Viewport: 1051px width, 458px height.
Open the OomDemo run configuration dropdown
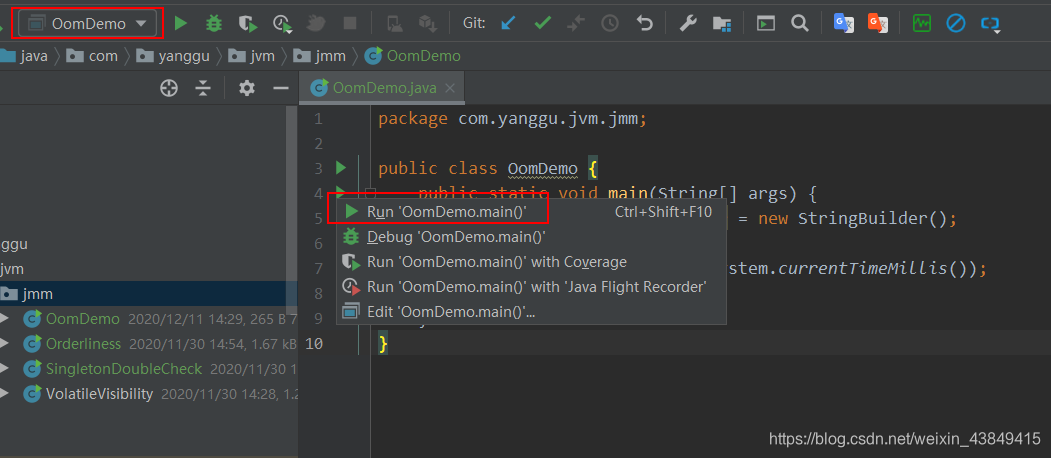[89, 23]
